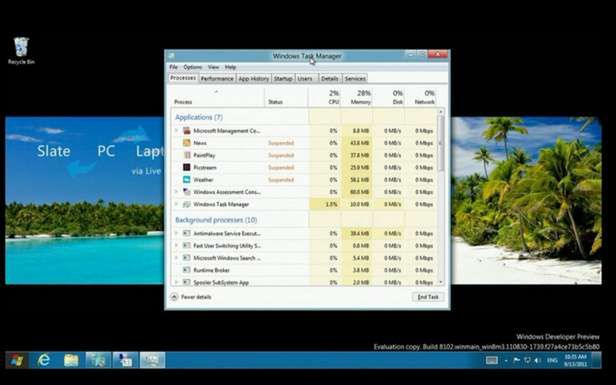
Task: Open the Recycle Bin desktop icon
Action: [x=21, y=51]
